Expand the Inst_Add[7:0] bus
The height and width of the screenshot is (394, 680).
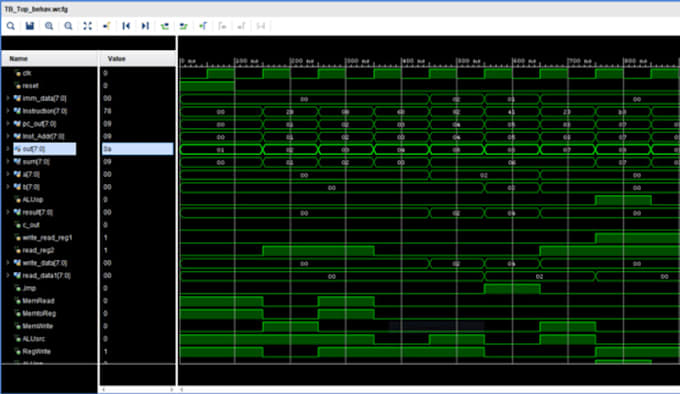pos(7,136)
